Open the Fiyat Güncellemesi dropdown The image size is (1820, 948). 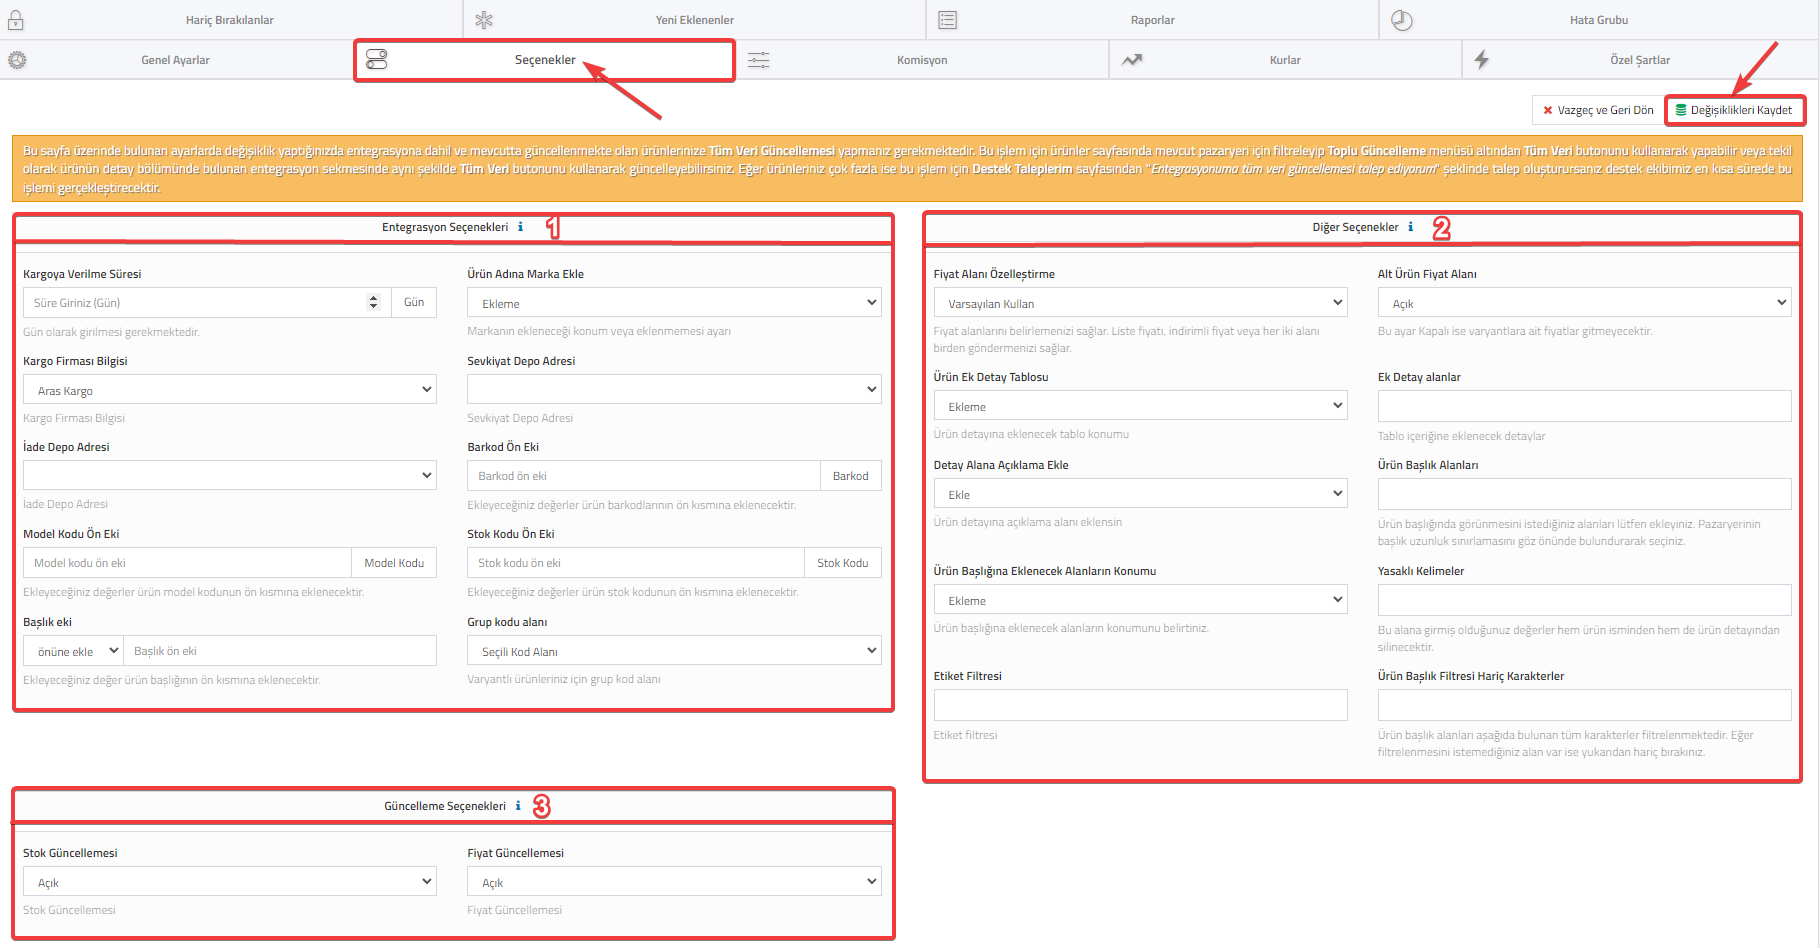point(674,881)
